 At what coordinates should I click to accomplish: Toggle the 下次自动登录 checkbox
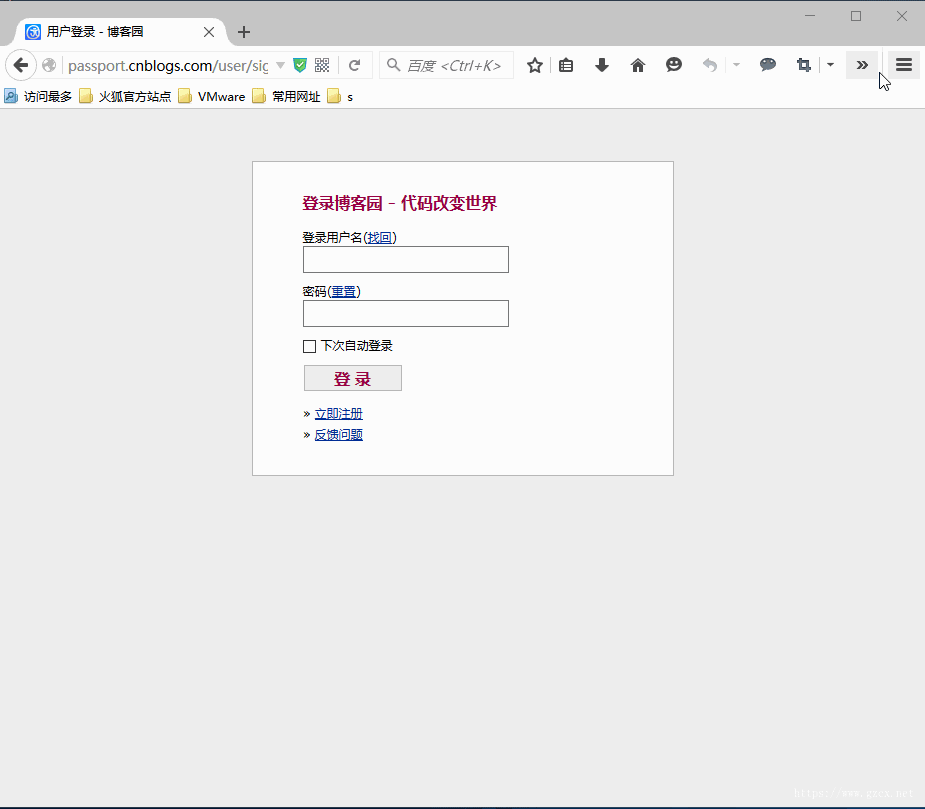(309, 346)
